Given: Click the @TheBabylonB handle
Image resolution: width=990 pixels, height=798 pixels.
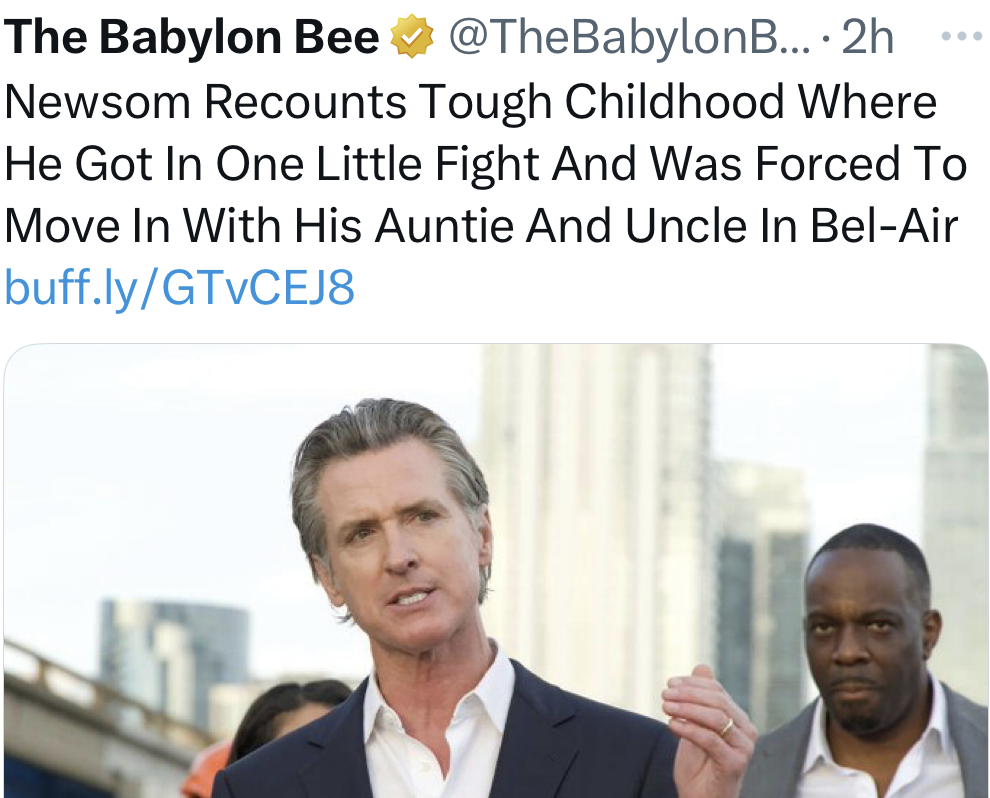Looking at the screenshot, I should tap(629, 38).
